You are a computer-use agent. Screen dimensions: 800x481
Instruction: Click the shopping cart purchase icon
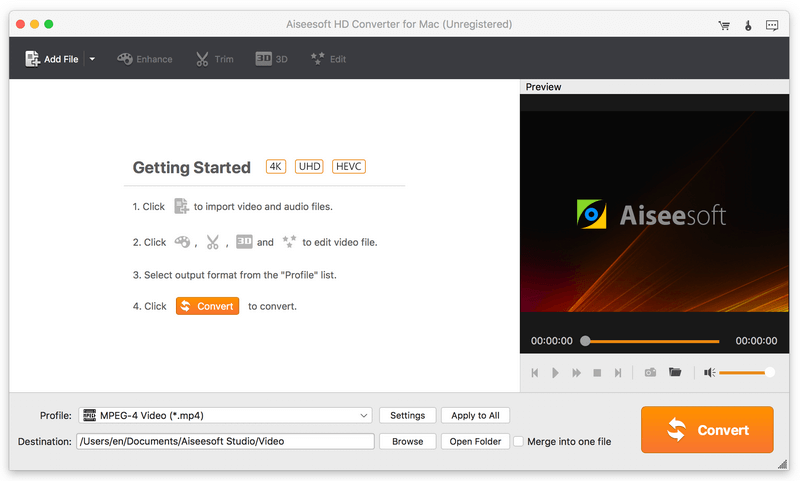(724, 26)
